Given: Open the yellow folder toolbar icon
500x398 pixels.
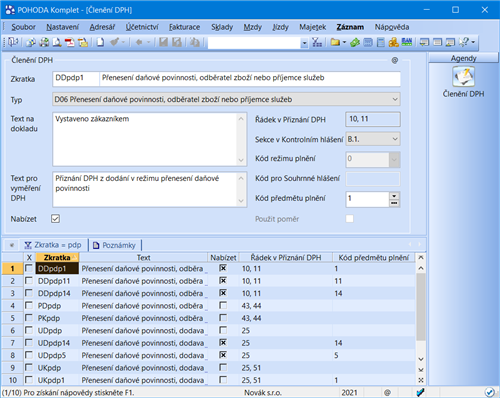Looking at the screenshot, I should (x=335, y=42).
